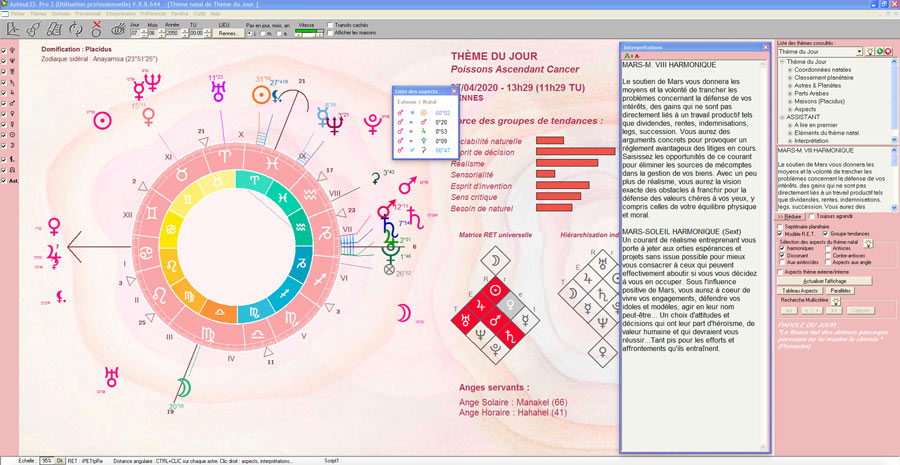Image resolution: width=900 pixels, height=465 pixels.
Task: Expand Maisons (Placidus) tree node
Action: pyautogui.click(x=790, y=101)
